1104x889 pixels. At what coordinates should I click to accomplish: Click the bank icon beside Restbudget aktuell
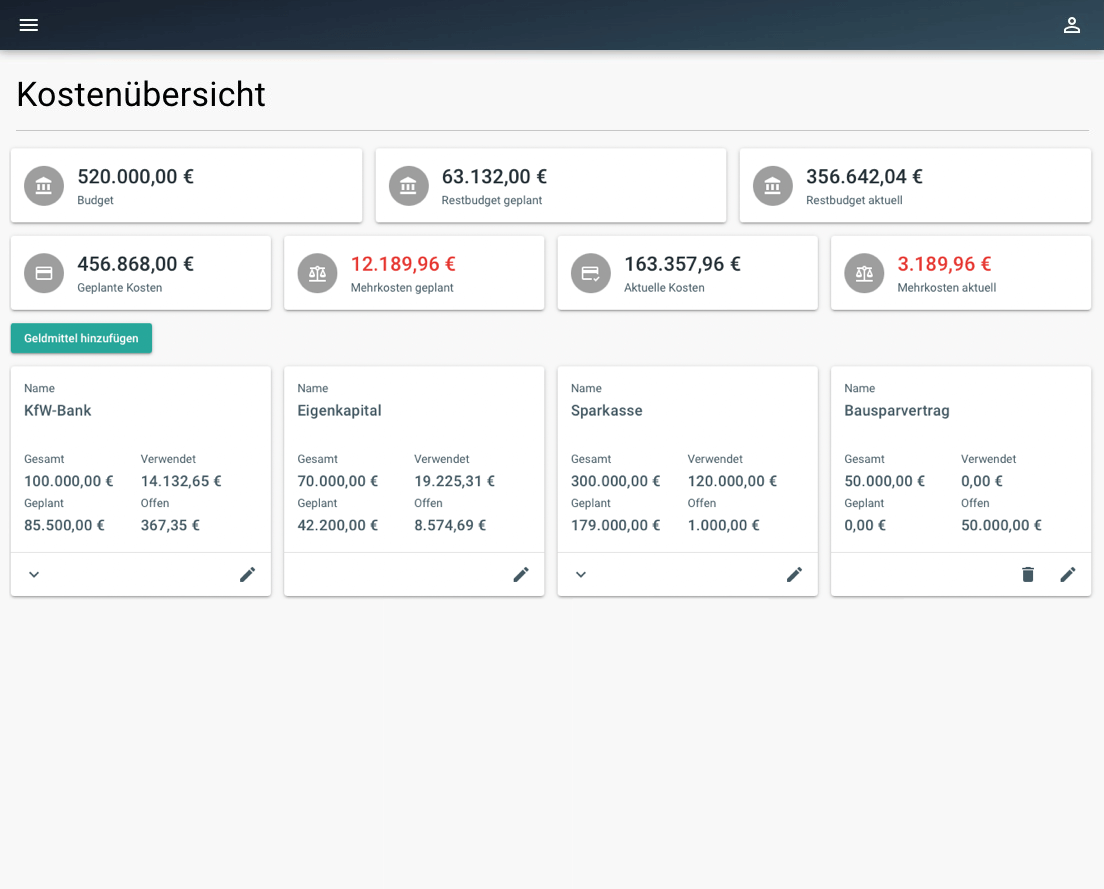click(772, 186)
